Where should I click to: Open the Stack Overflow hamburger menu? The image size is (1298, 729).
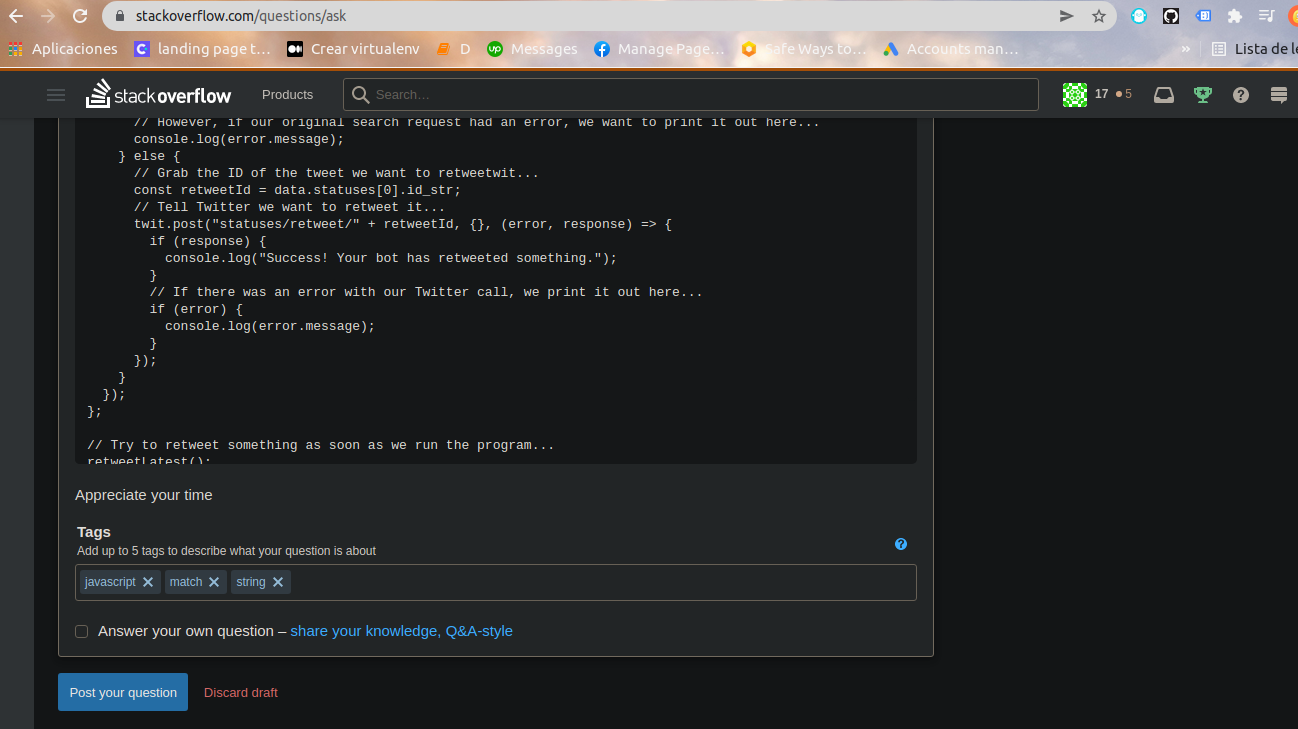[56, 95]
